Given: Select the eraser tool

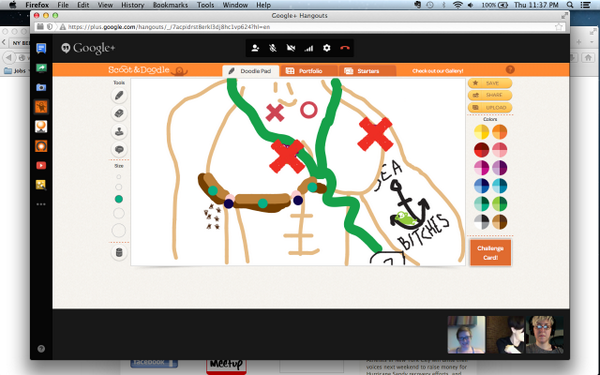Looking at the screenshot, I should pyautogui.click(x=119, y=113).
